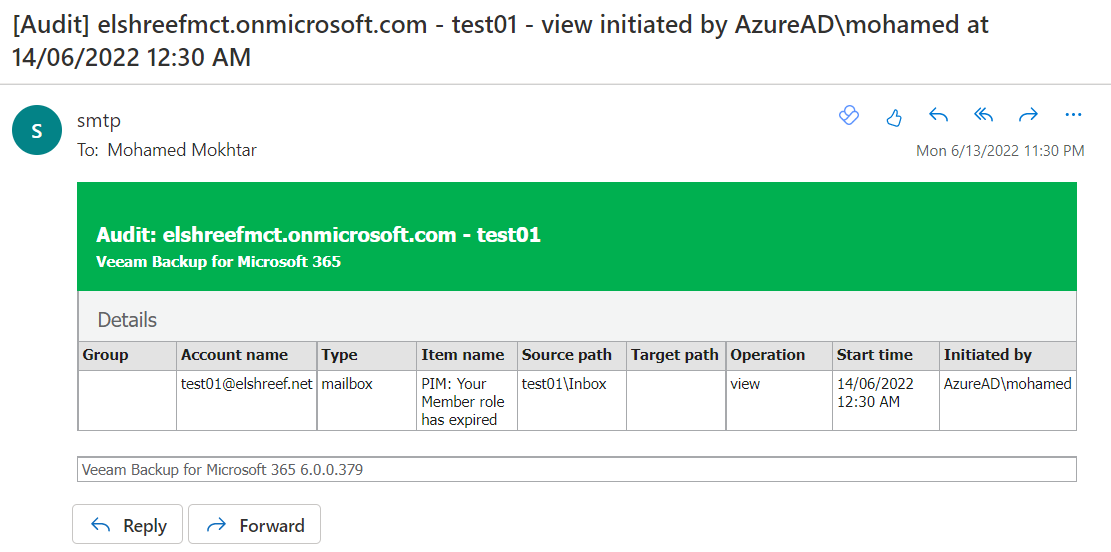
Task: Click the green Audit banner title
Action: click(x=318, y=235)
